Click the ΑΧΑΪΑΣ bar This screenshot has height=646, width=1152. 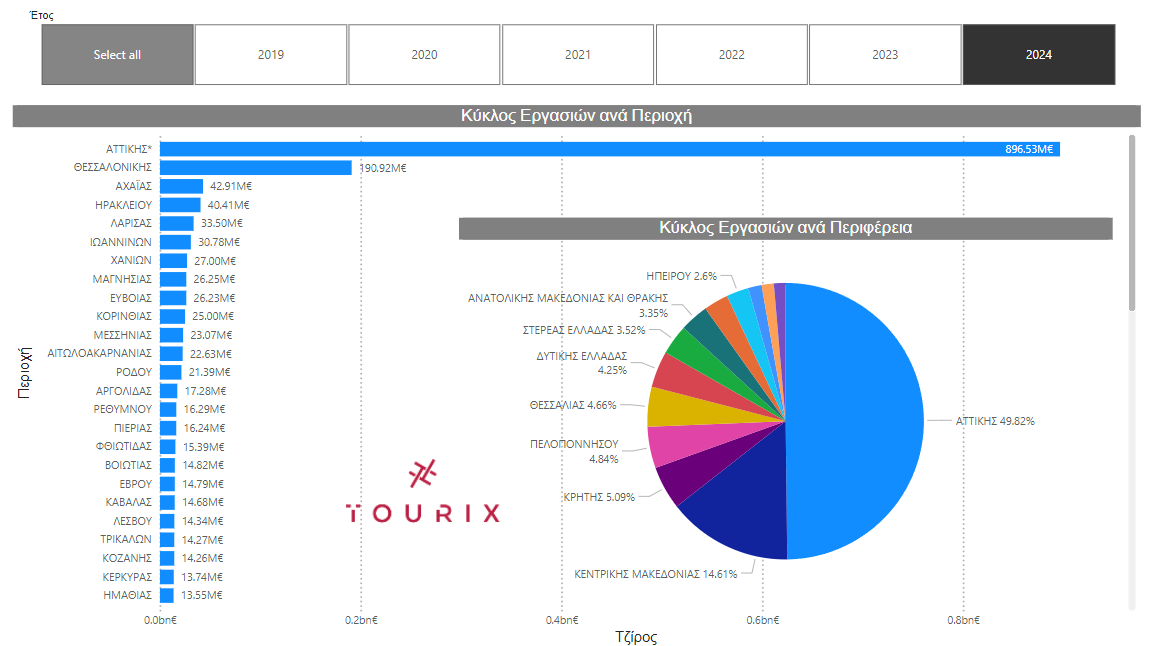click(x=181, y=186)
